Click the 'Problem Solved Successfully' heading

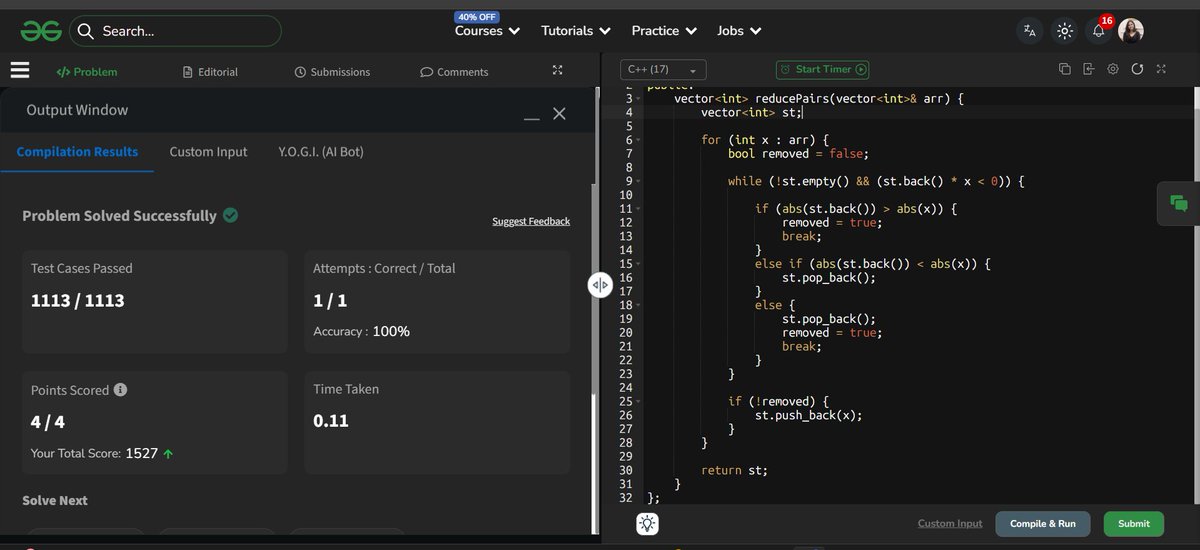point(119,216)
